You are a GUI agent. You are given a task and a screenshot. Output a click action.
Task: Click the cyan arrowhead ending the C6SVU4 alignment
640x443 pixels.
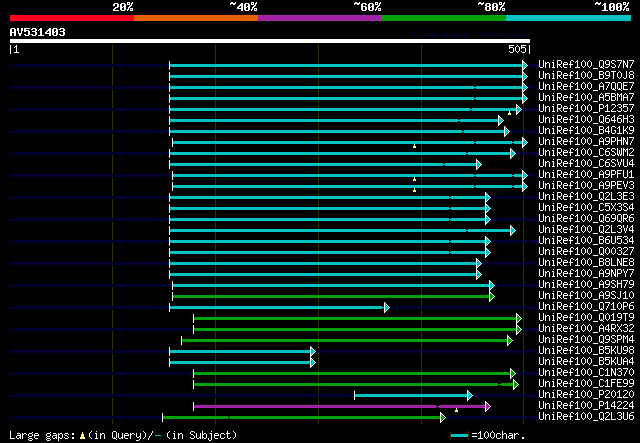[479, 165]
